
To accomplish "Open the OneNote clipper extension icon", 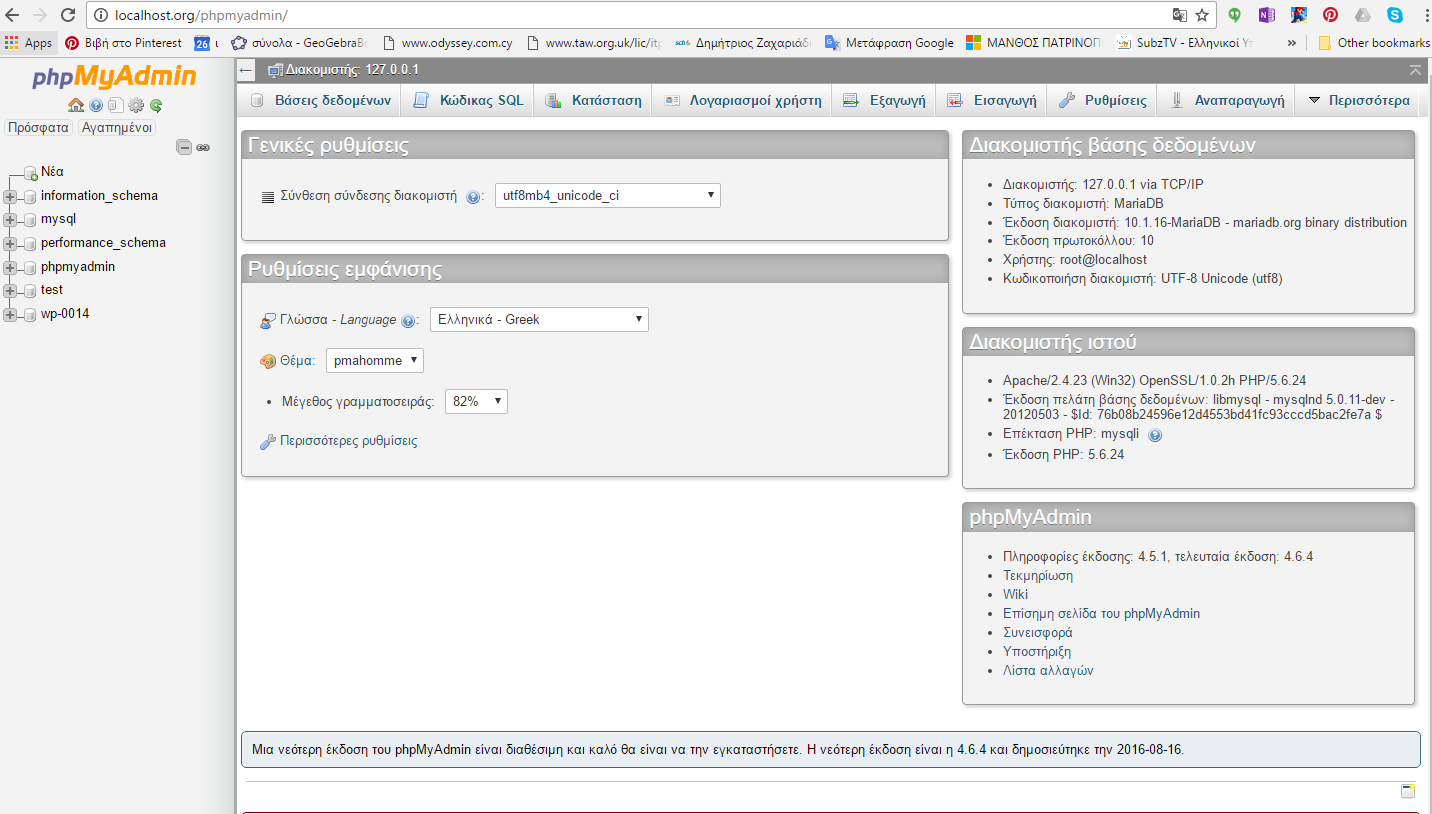I will pyautogui.click(x=1267, y=15).
